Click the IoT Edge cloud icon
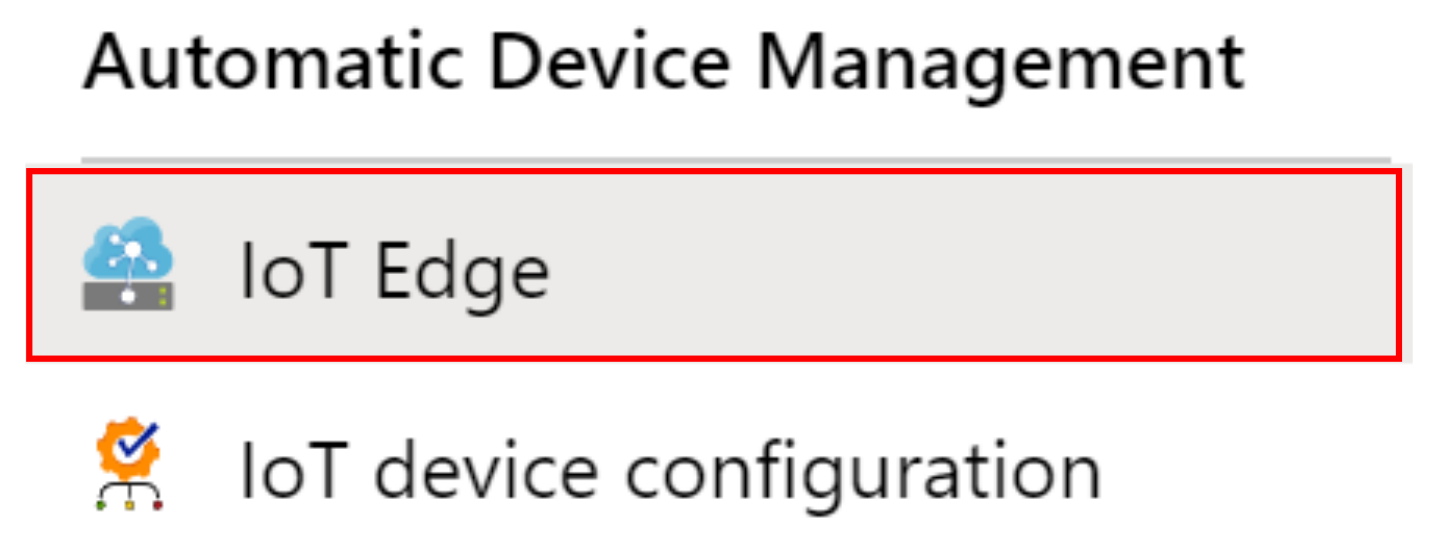The height and width of the screenshot is (547, 1433). click(x=127, y=264)
